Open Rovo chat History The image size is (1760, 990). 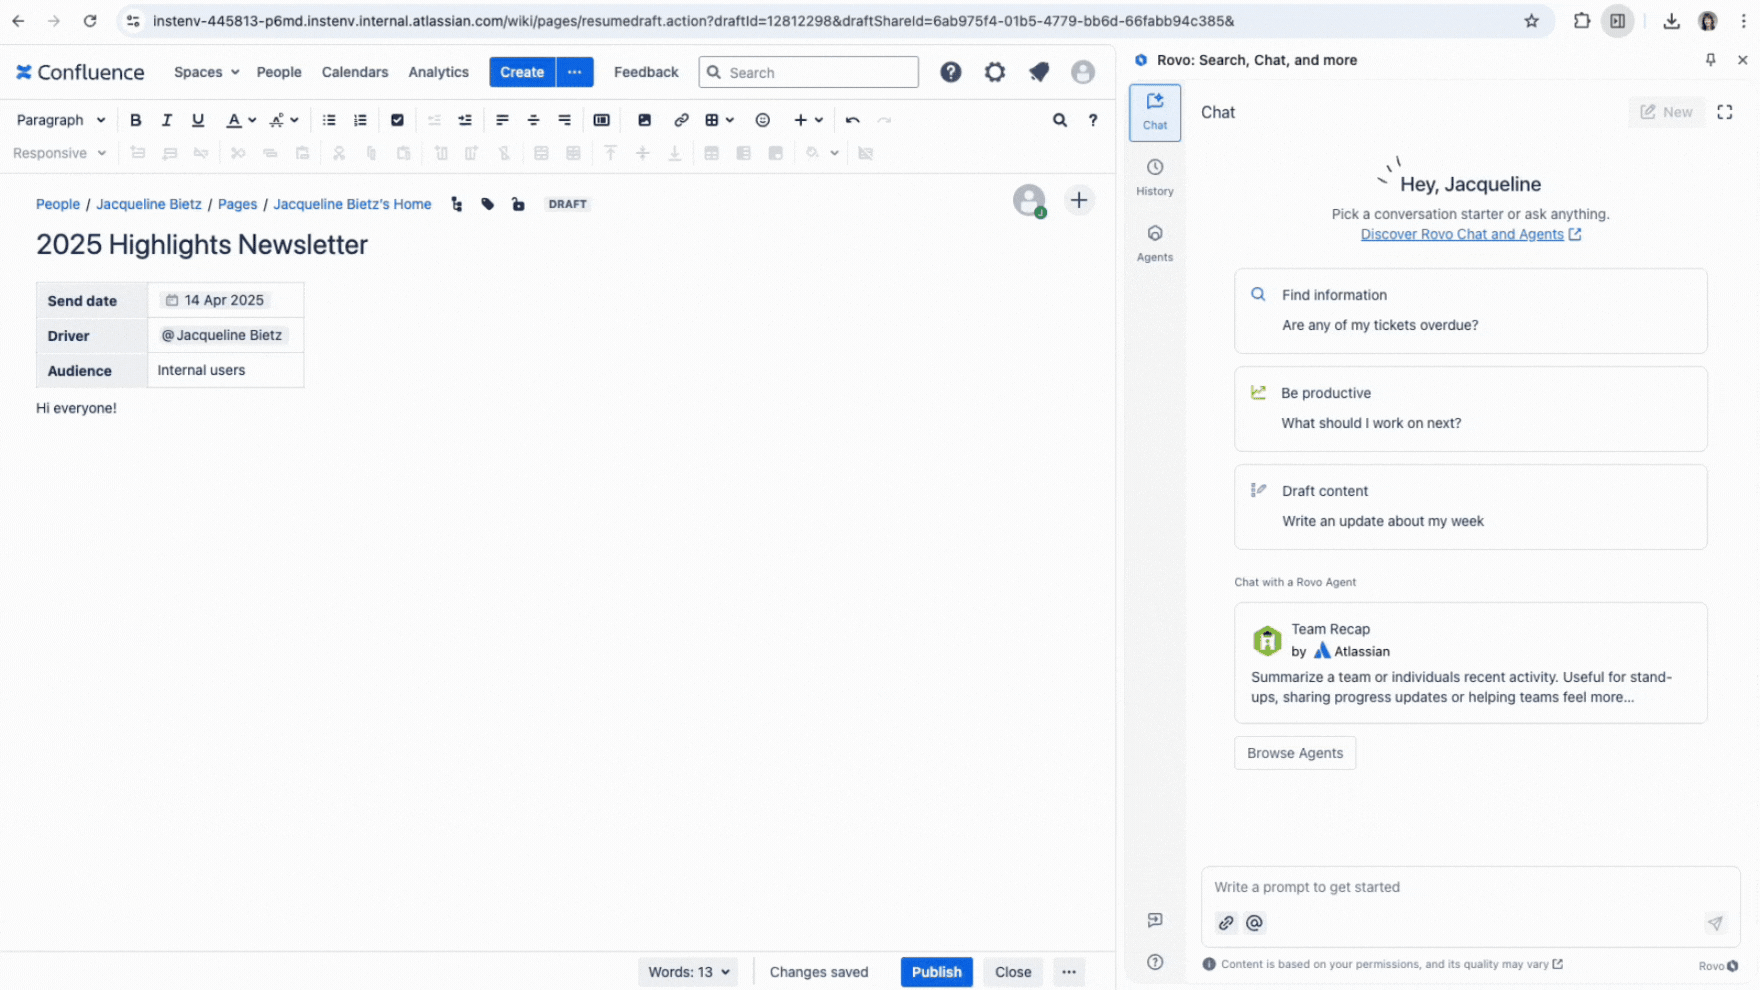pyautogui.click(x=1155, y=175)
